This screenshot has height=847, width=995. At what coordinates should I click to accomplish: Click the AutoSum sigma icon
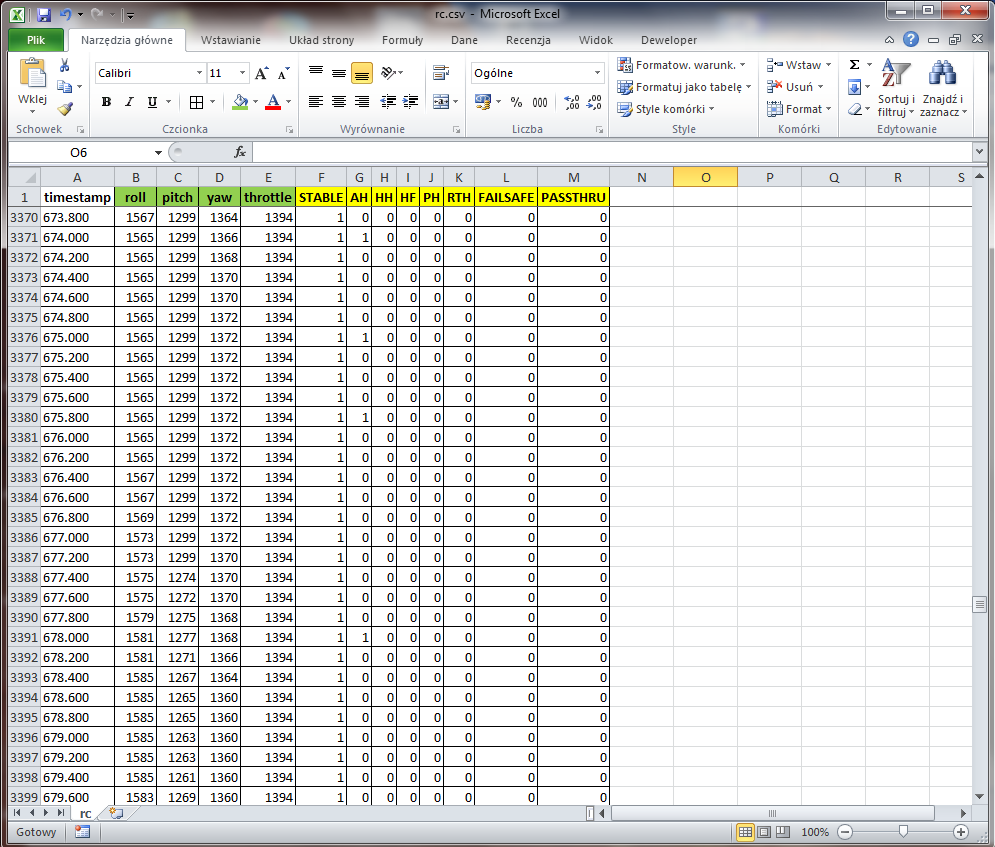click(854, 65)
